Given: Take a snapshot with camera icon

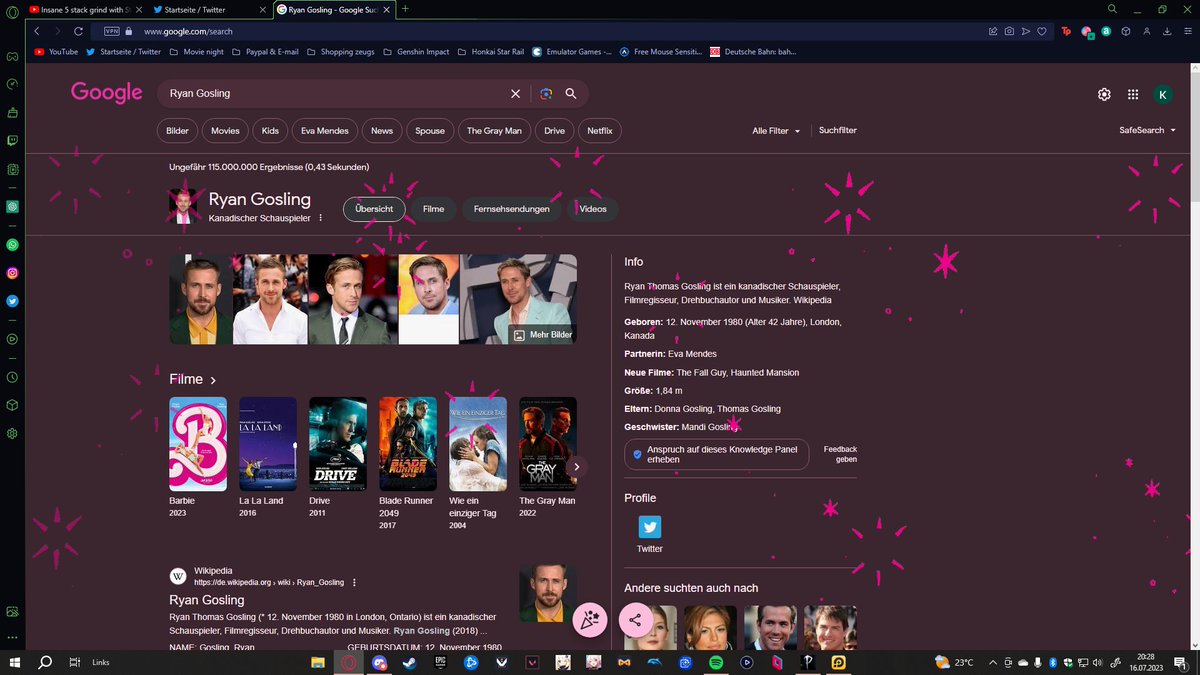Looking at the screenshot, I should (1009, 31).
